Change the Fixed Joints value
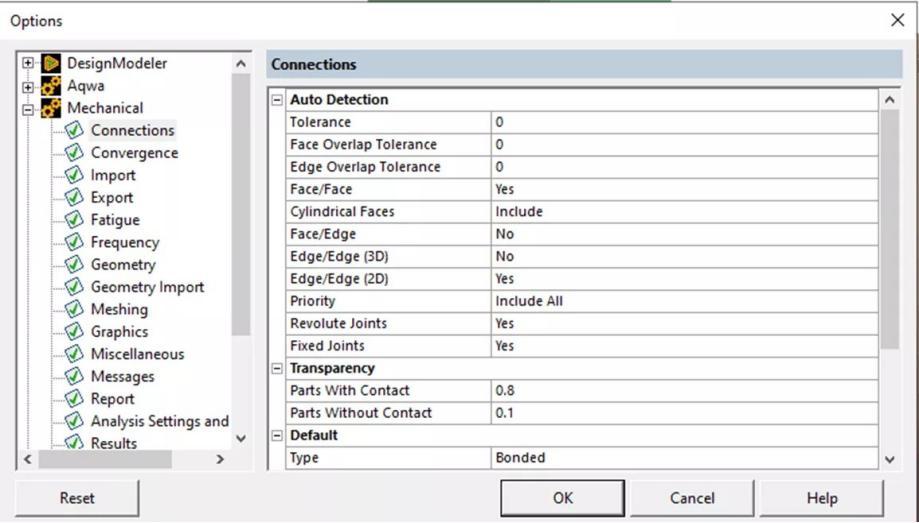919x523 pixels. [x=684, y=345]
